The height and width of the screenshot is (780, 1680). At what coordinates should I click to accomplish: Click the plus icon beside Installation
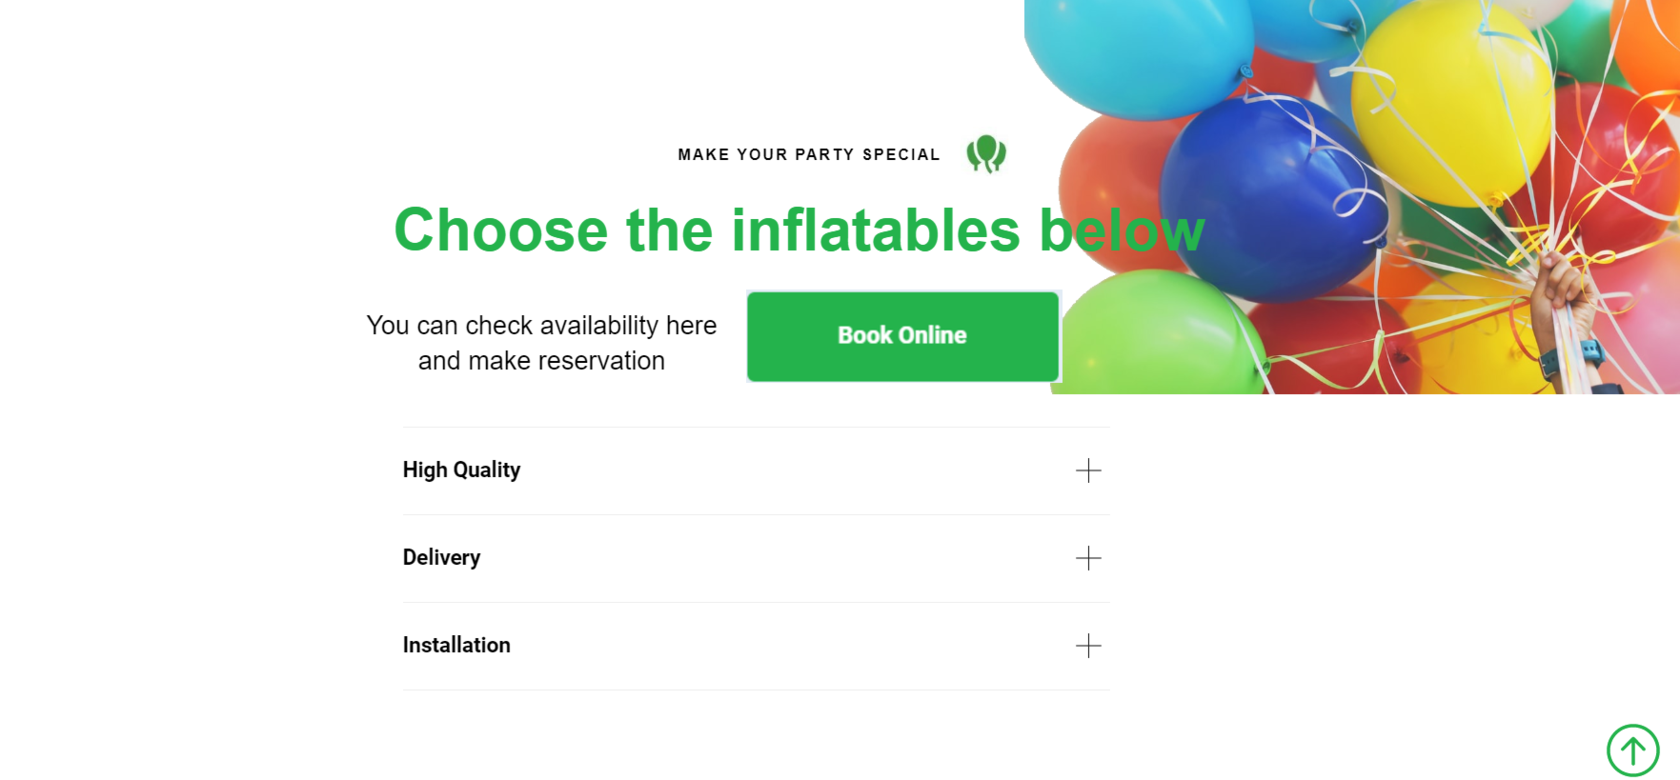point(1088,646)
